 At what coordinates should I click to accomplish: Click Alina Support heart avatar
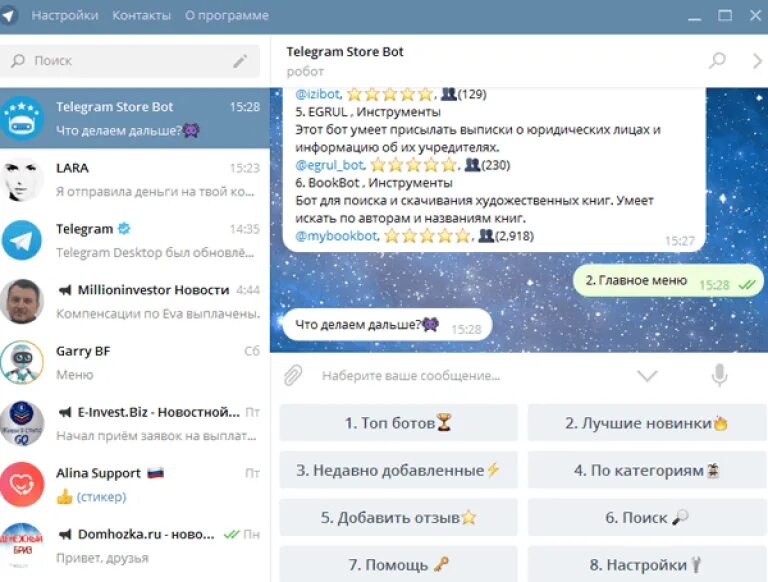tap(22, 485)
